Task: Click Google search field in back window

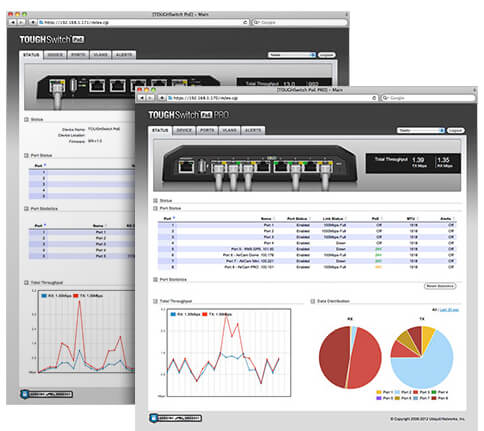Action: click(x=299, y=22)
